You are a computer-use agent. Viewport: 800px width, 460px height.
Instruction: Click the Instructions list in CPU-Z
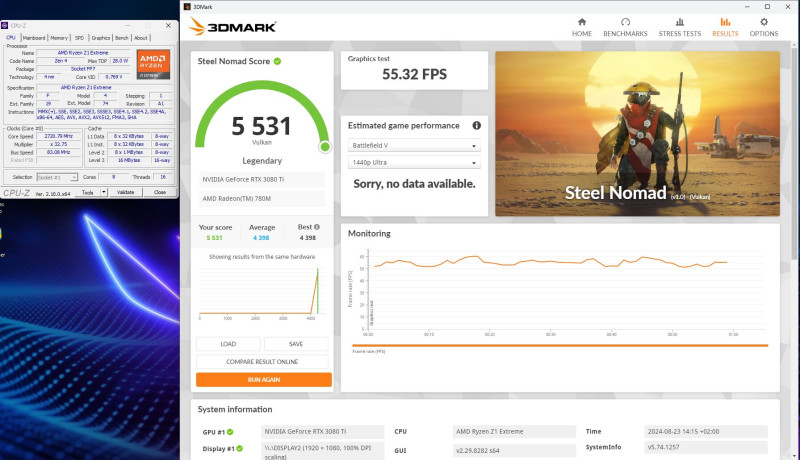(x=105, y=114)
